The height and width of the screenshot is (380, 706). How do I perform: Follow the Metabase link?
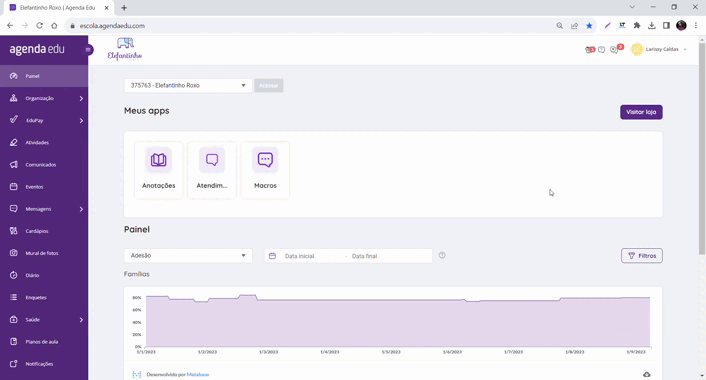(x=198, y=375)
